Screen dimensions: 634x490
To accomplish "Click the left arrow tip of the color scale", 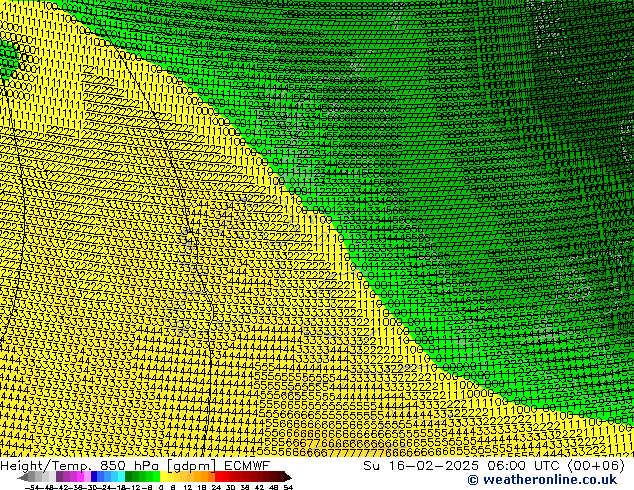I will point(22,477).
